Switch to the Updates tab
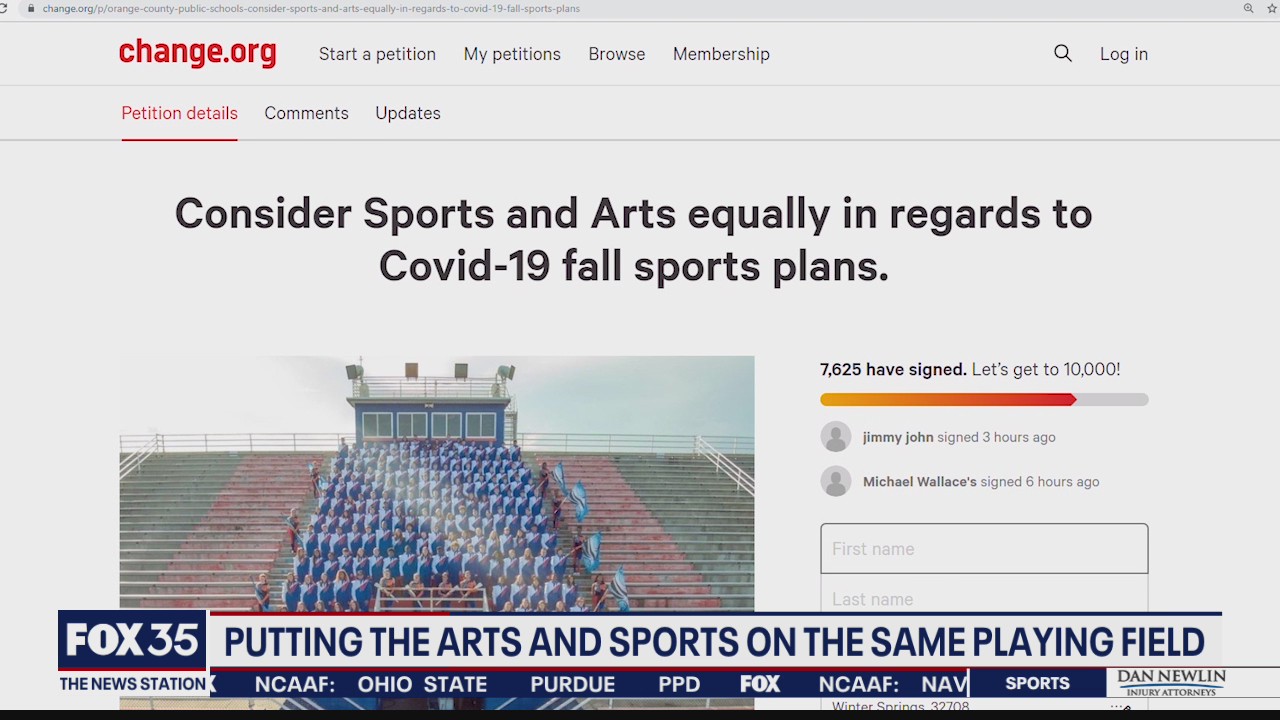Screen dimensions: 1280x720 pos(408,113)
